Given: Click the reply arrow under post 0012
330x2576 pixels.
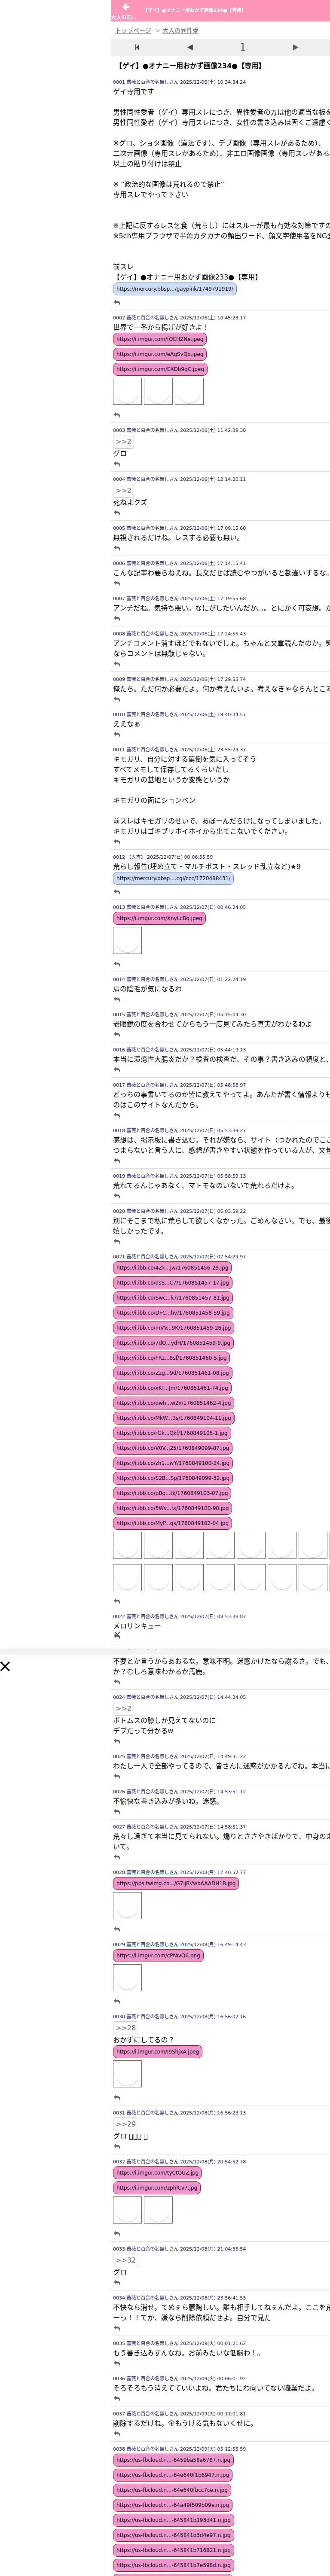Looking at the screenshot, I should (117, 892).
